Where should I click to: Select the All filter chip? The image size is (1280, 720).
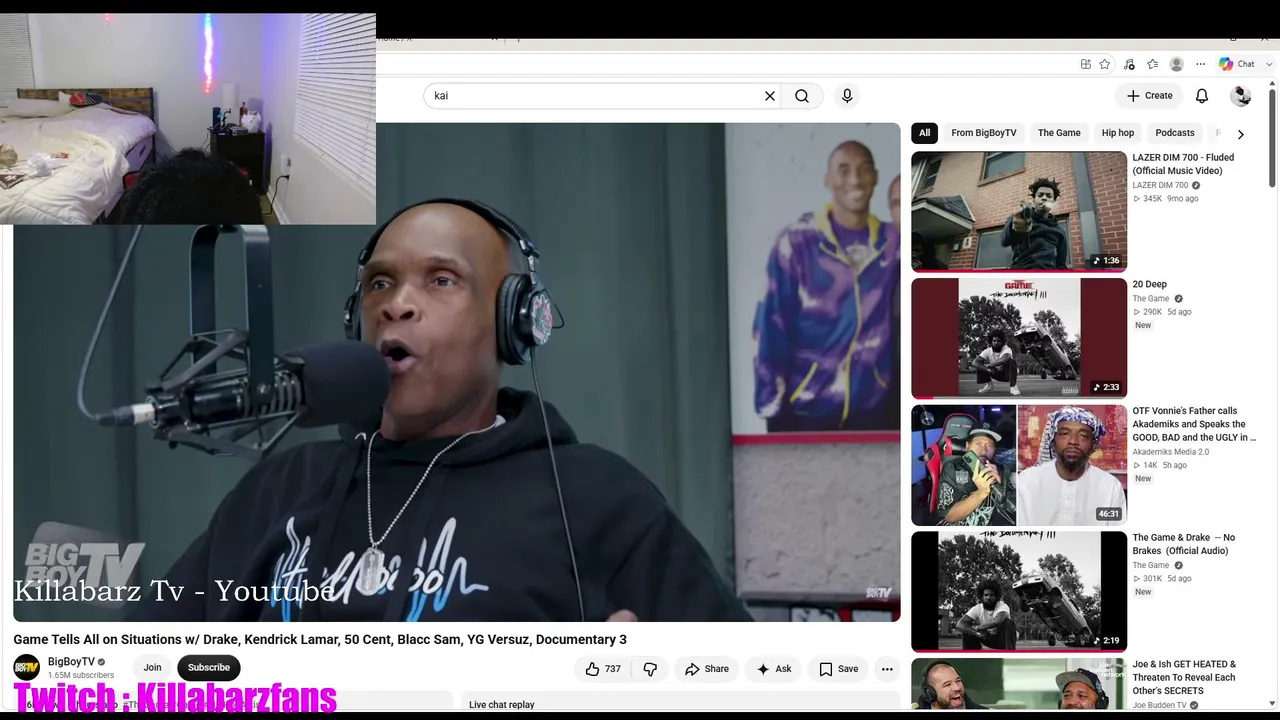pos(925,133)
